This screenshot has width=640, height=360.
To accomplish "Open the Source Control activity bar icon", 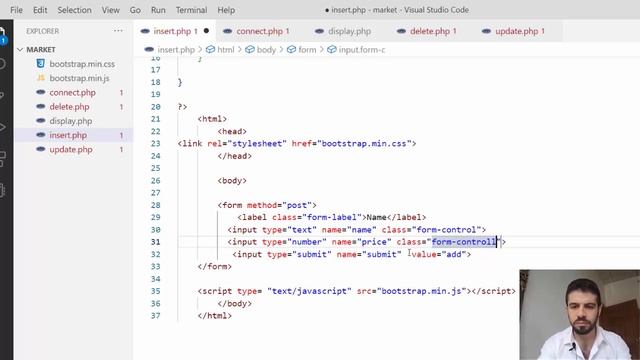I will coord(2,96).
